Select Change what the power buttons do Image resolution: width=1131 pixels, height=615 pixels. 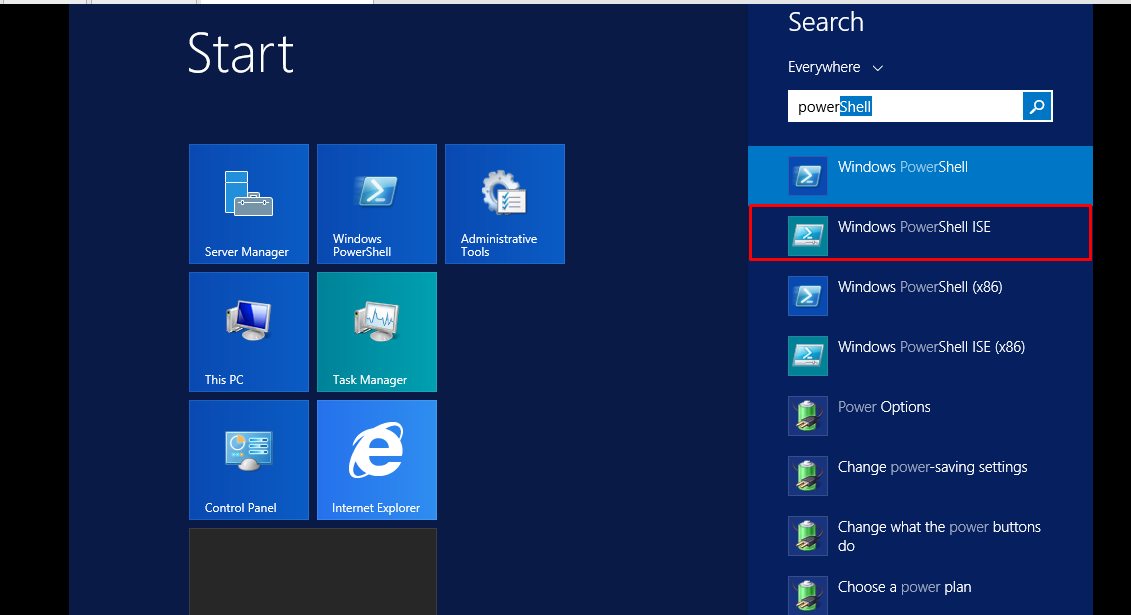[936, 536]
